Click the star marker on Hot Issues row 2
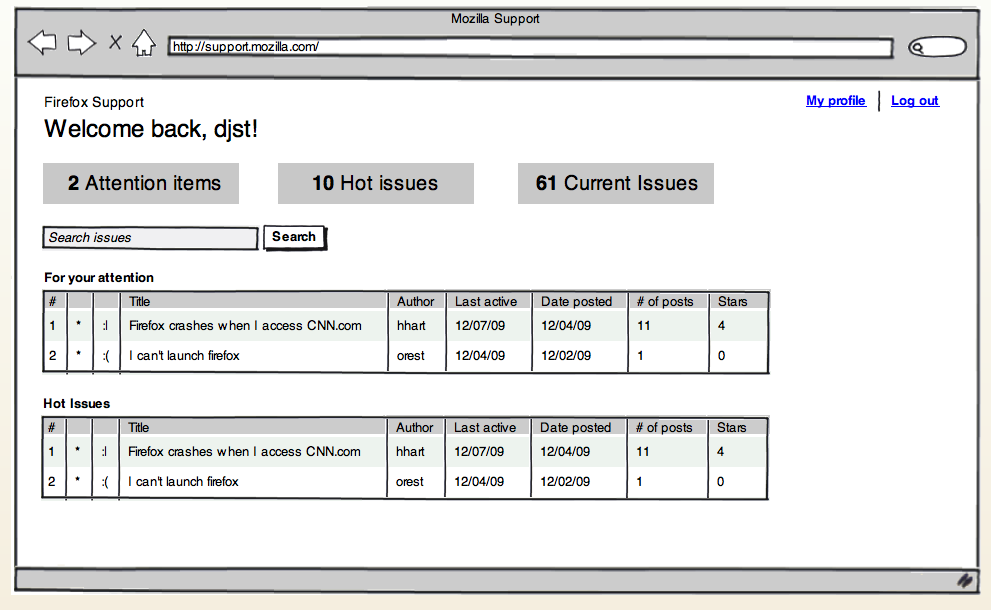991x610 pixels. click(77, 480)
